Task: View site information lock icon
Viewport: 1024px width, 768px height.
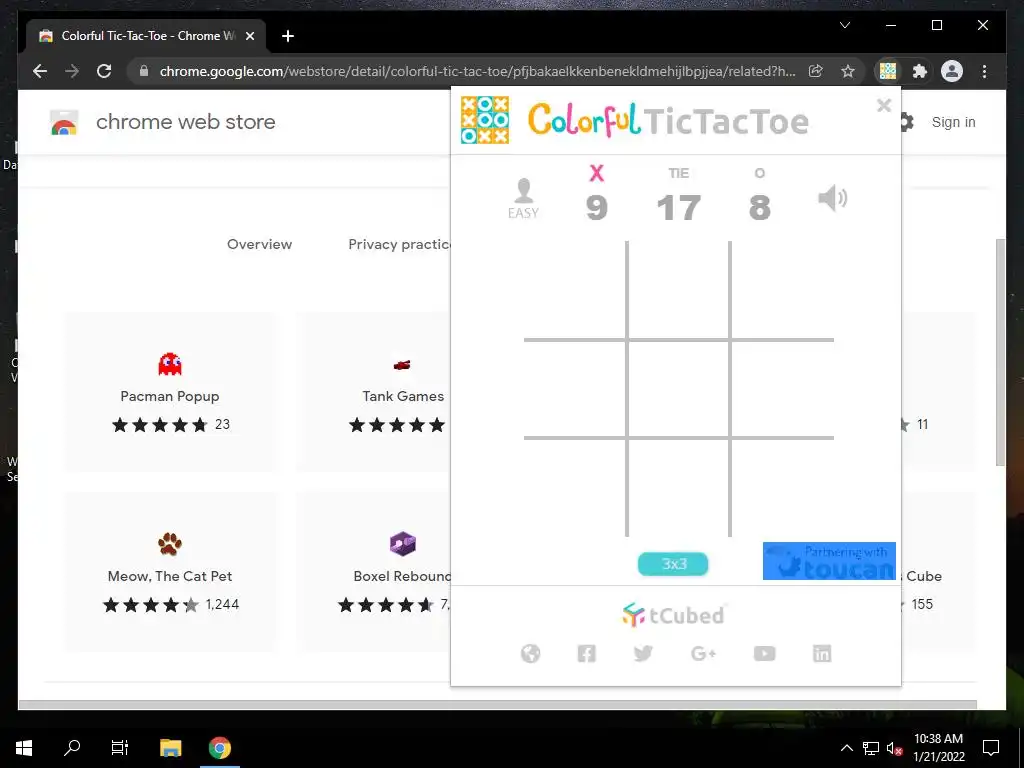Action: 144,71
